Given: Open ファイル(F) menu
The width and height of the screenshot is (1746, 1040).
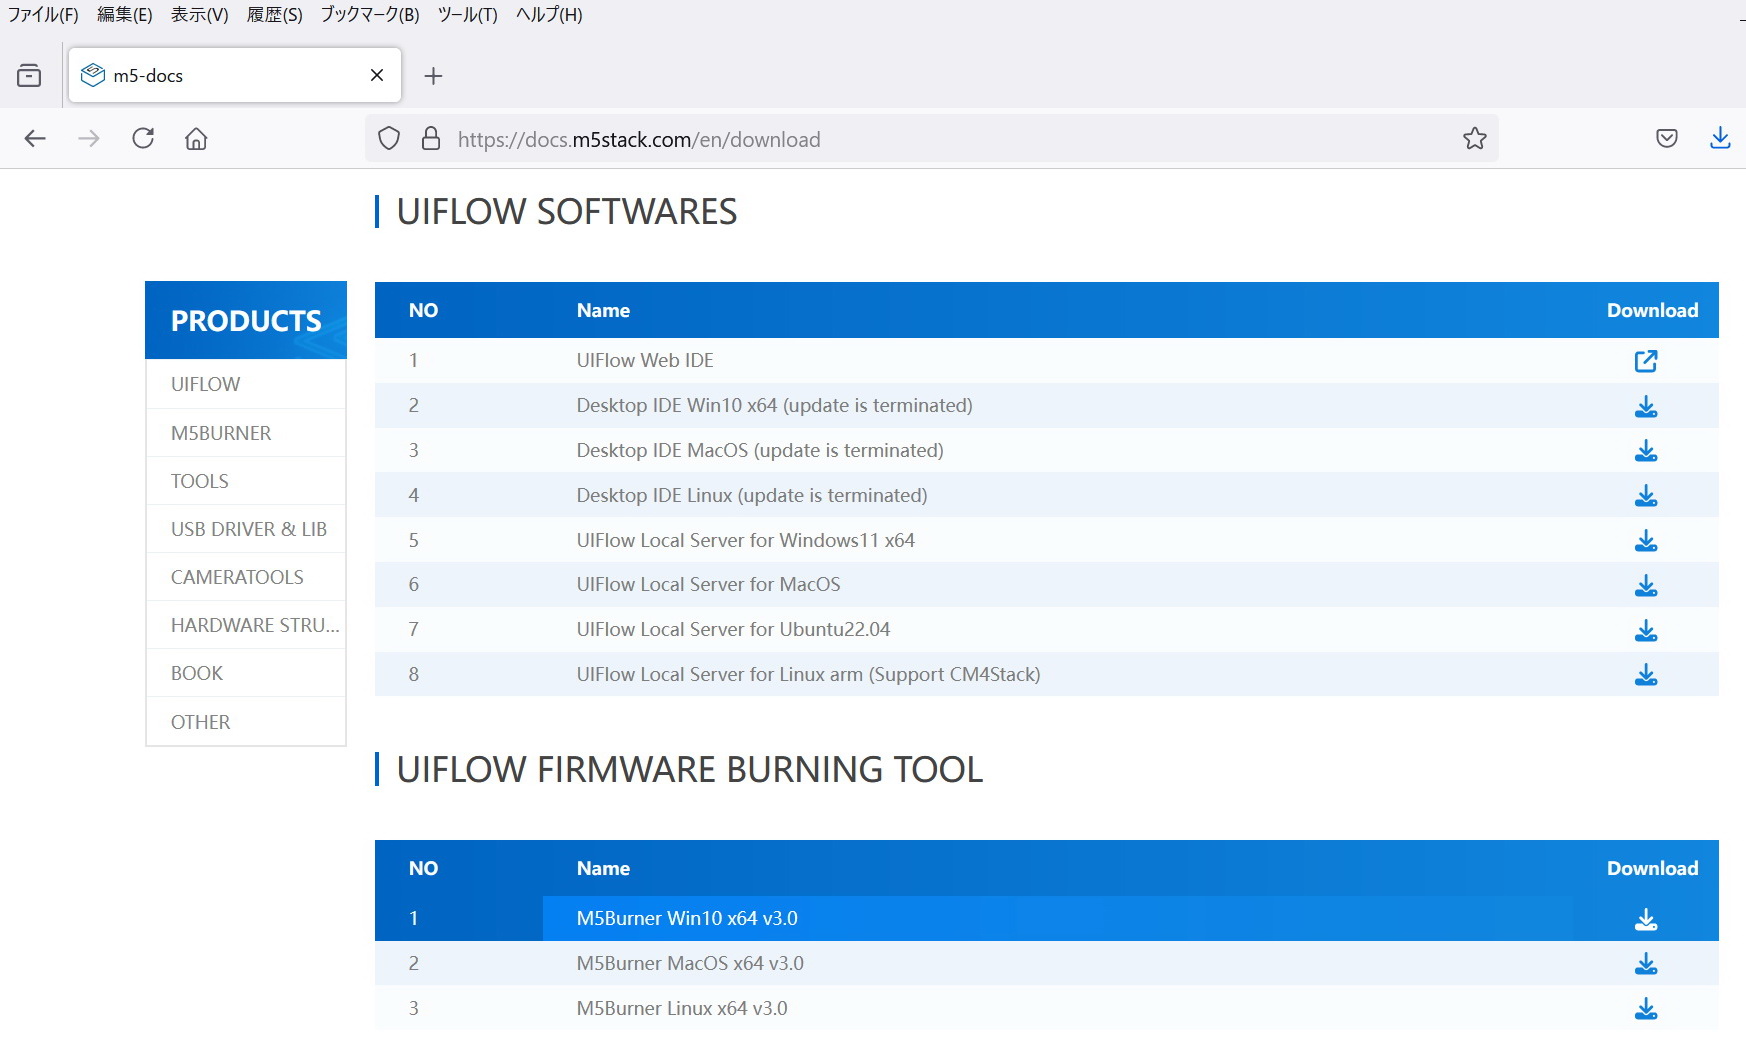Looking at the screenshot, I should (43, 15).
